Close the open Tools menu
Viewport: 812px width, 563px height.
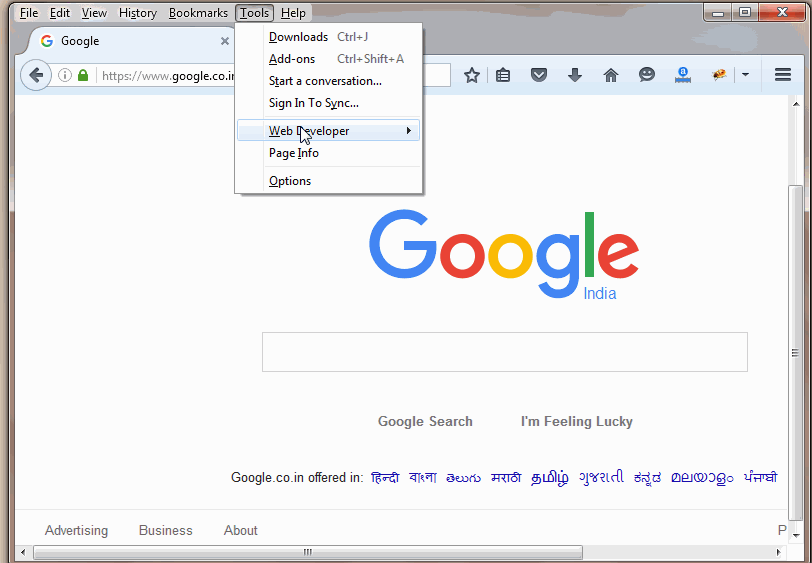coord(254,13)
